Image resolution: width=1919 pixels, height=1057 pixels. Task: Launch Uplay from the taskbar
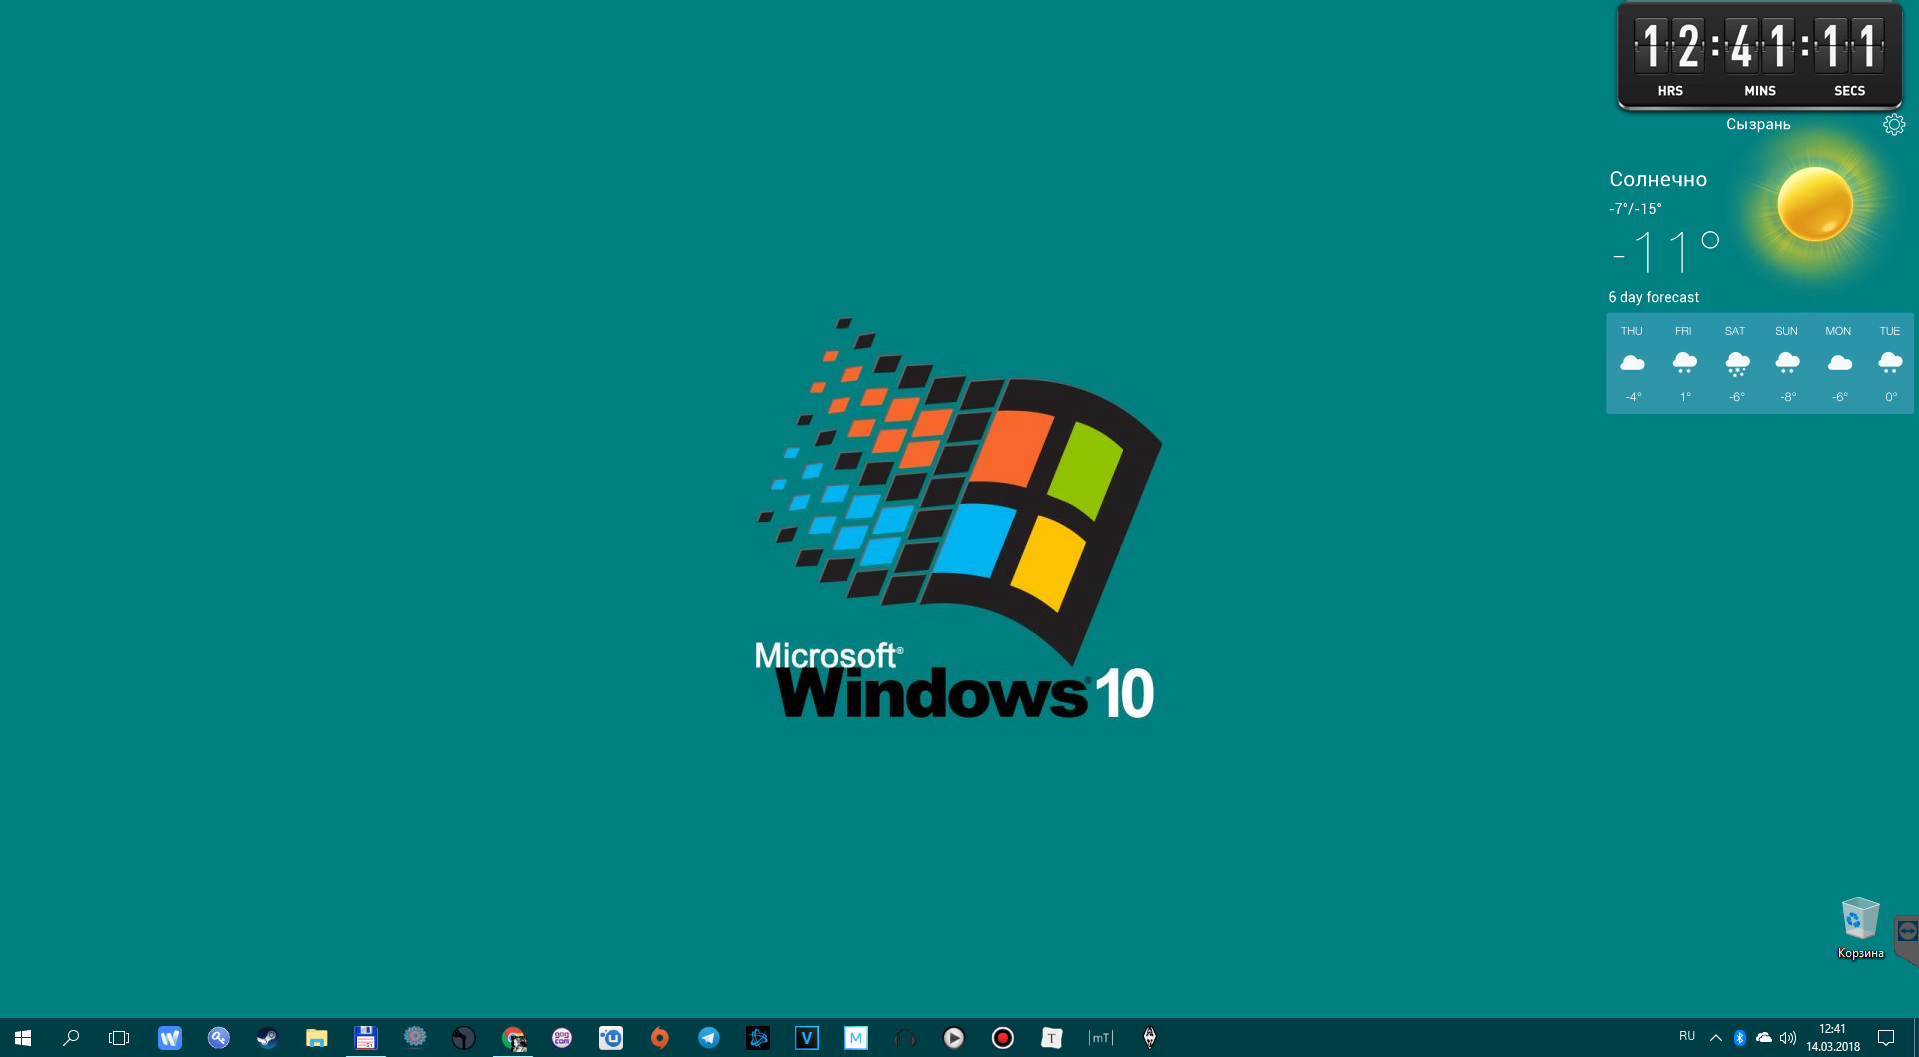[x=611, y=1038]
